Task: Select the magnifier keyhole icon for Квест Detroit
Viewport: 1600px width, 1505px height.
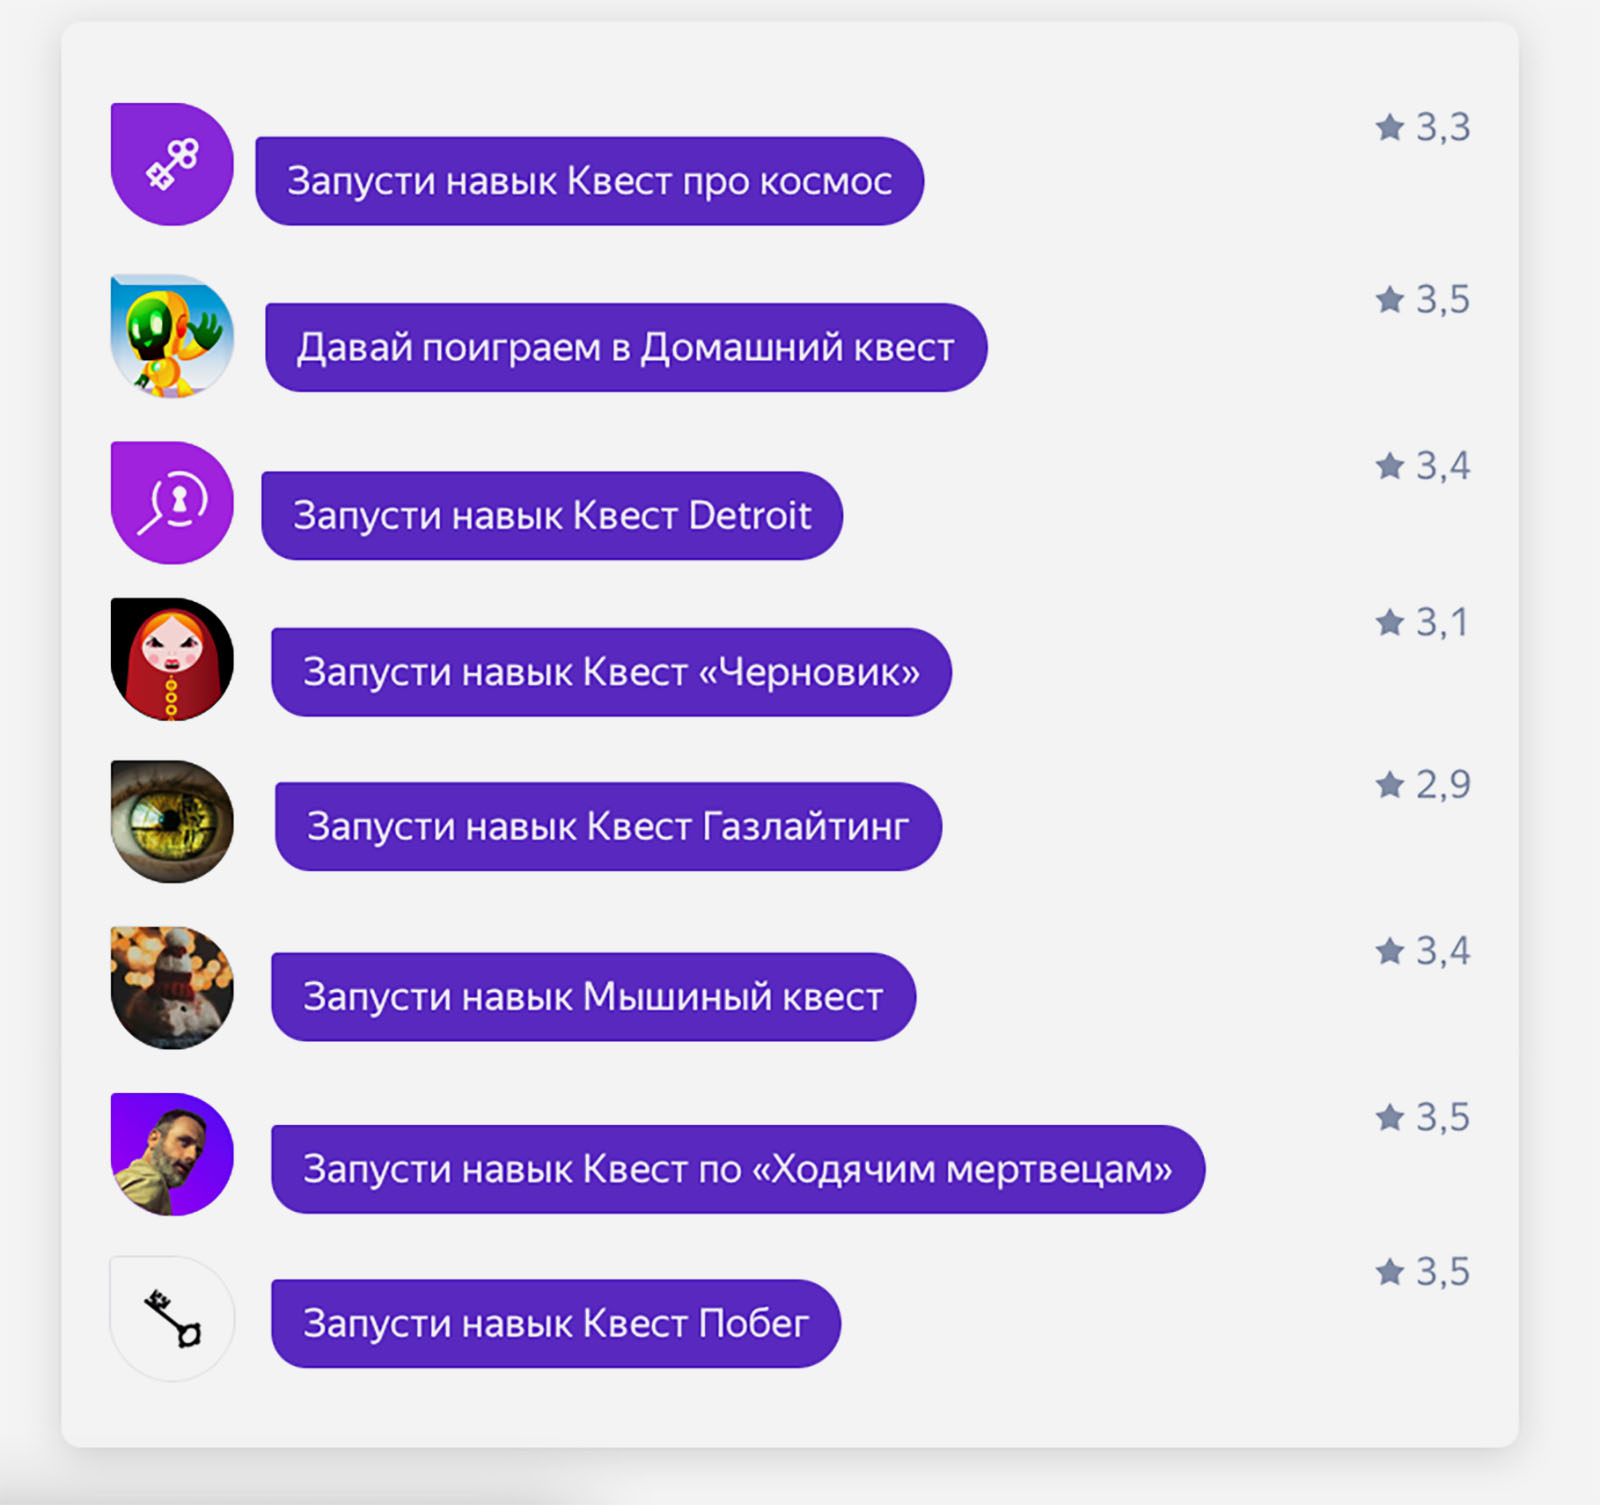Action: (172, 503)
